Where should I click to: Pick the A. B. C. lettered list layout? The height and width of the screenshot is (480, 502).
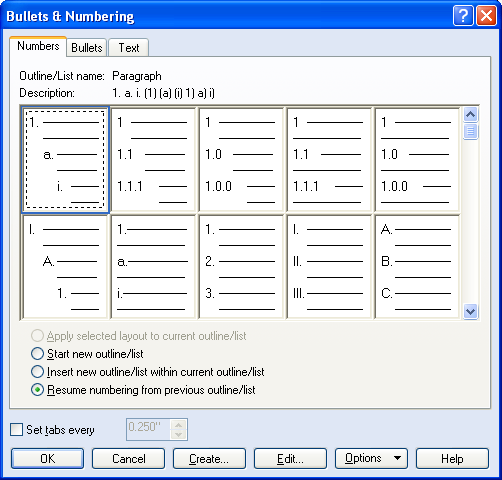click(x=417, y=267)
